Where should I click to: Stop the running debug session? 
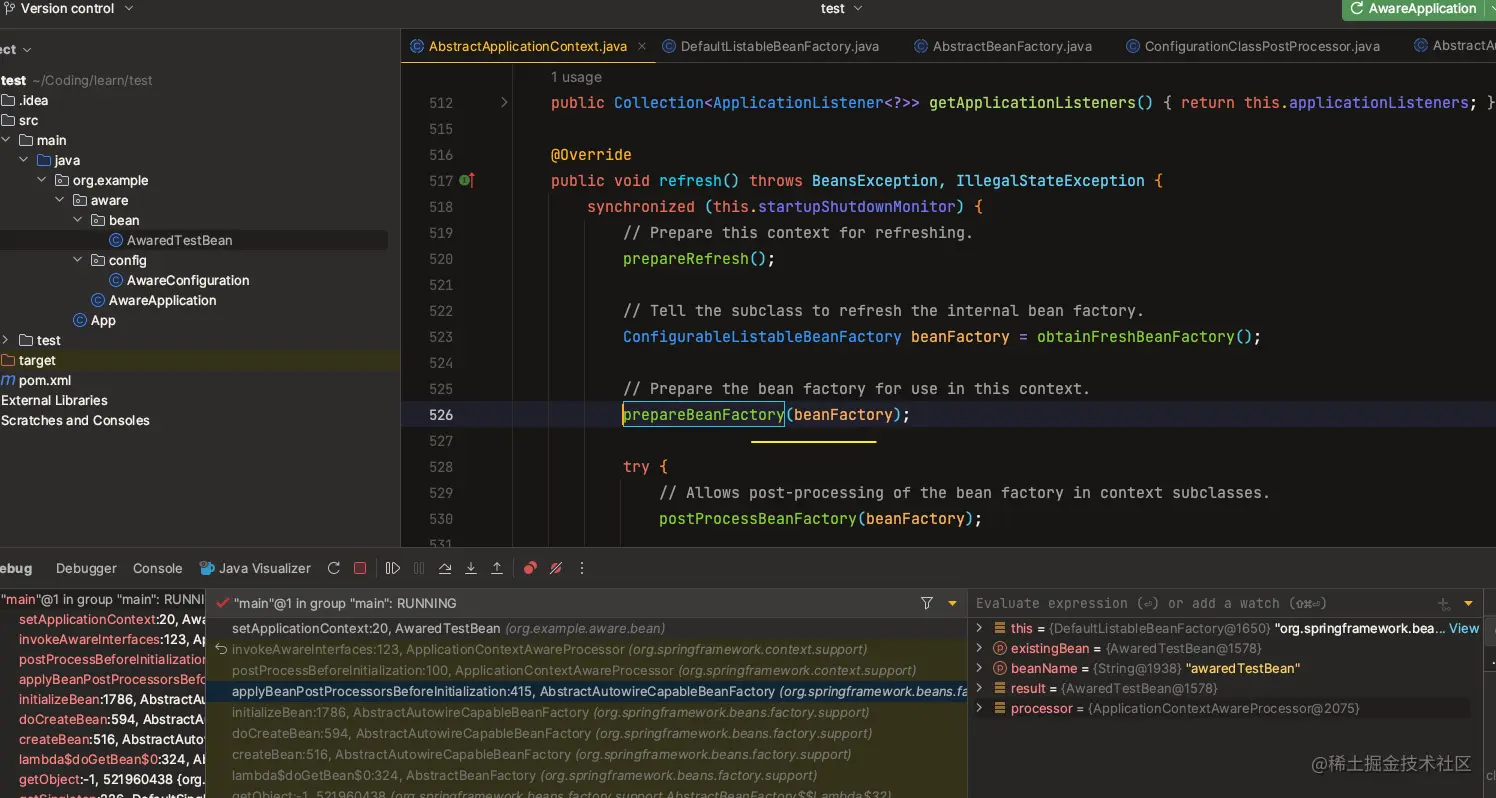click(x=360, y=568)
